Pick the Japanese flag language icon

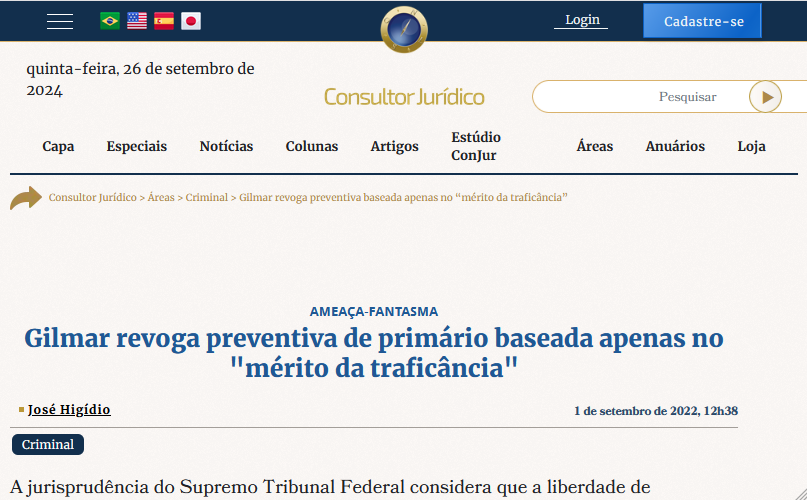tap(190, 21)
